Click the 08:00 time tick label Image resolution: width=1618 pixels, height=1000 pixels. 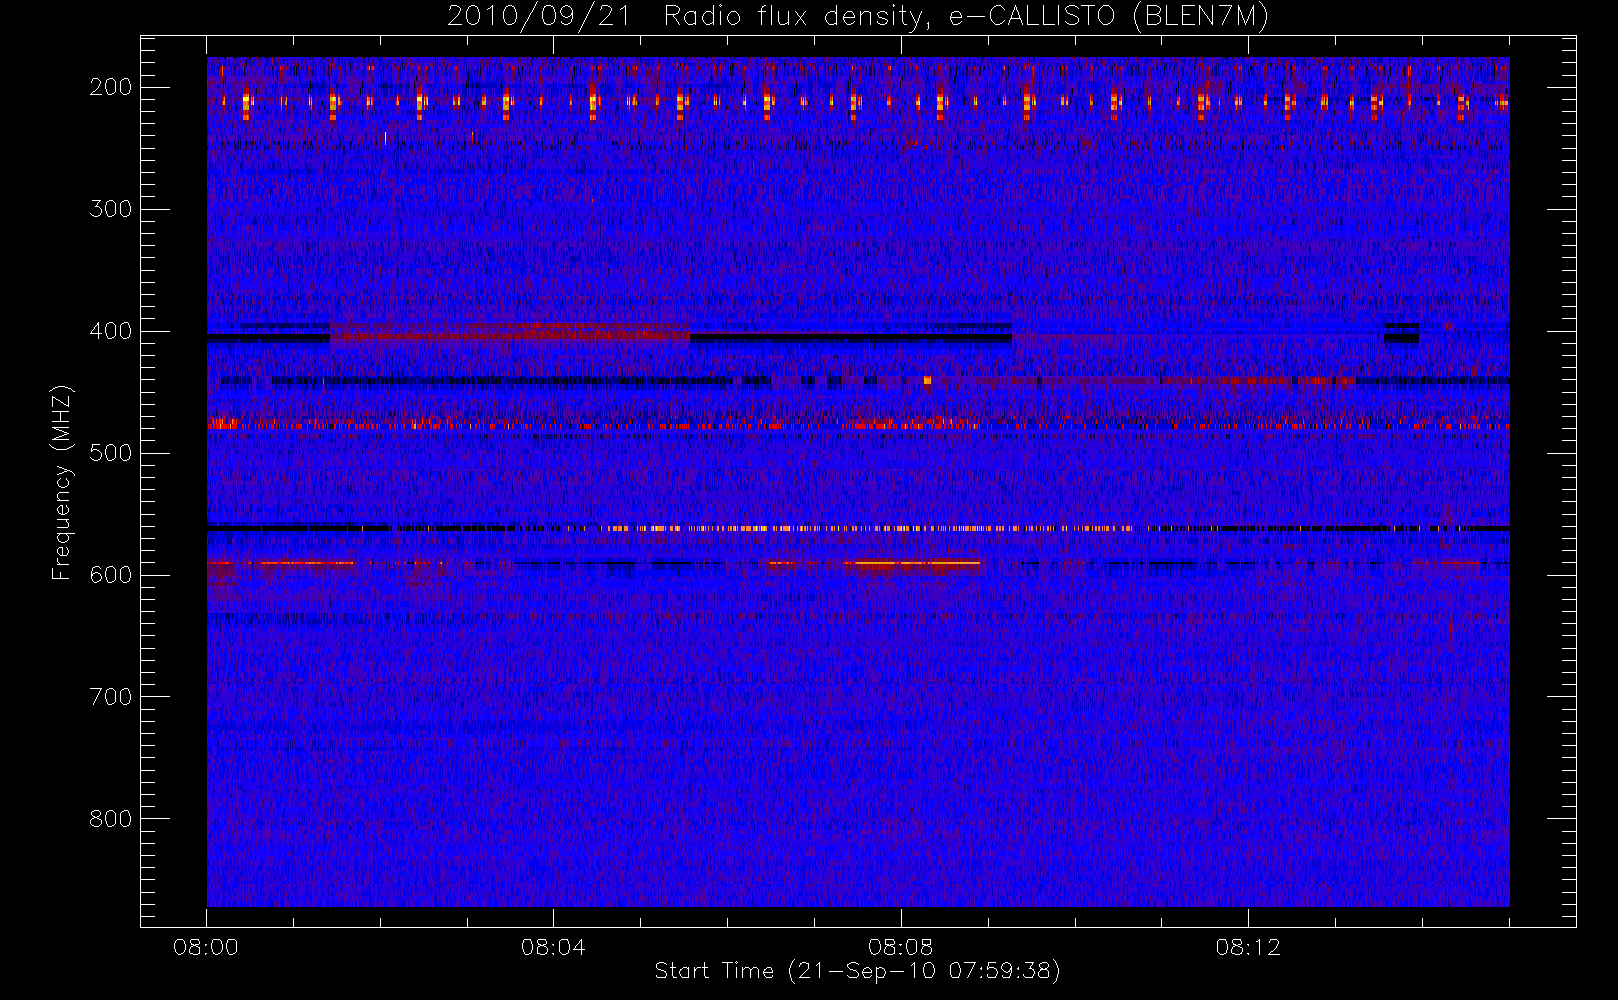(206, 947)
